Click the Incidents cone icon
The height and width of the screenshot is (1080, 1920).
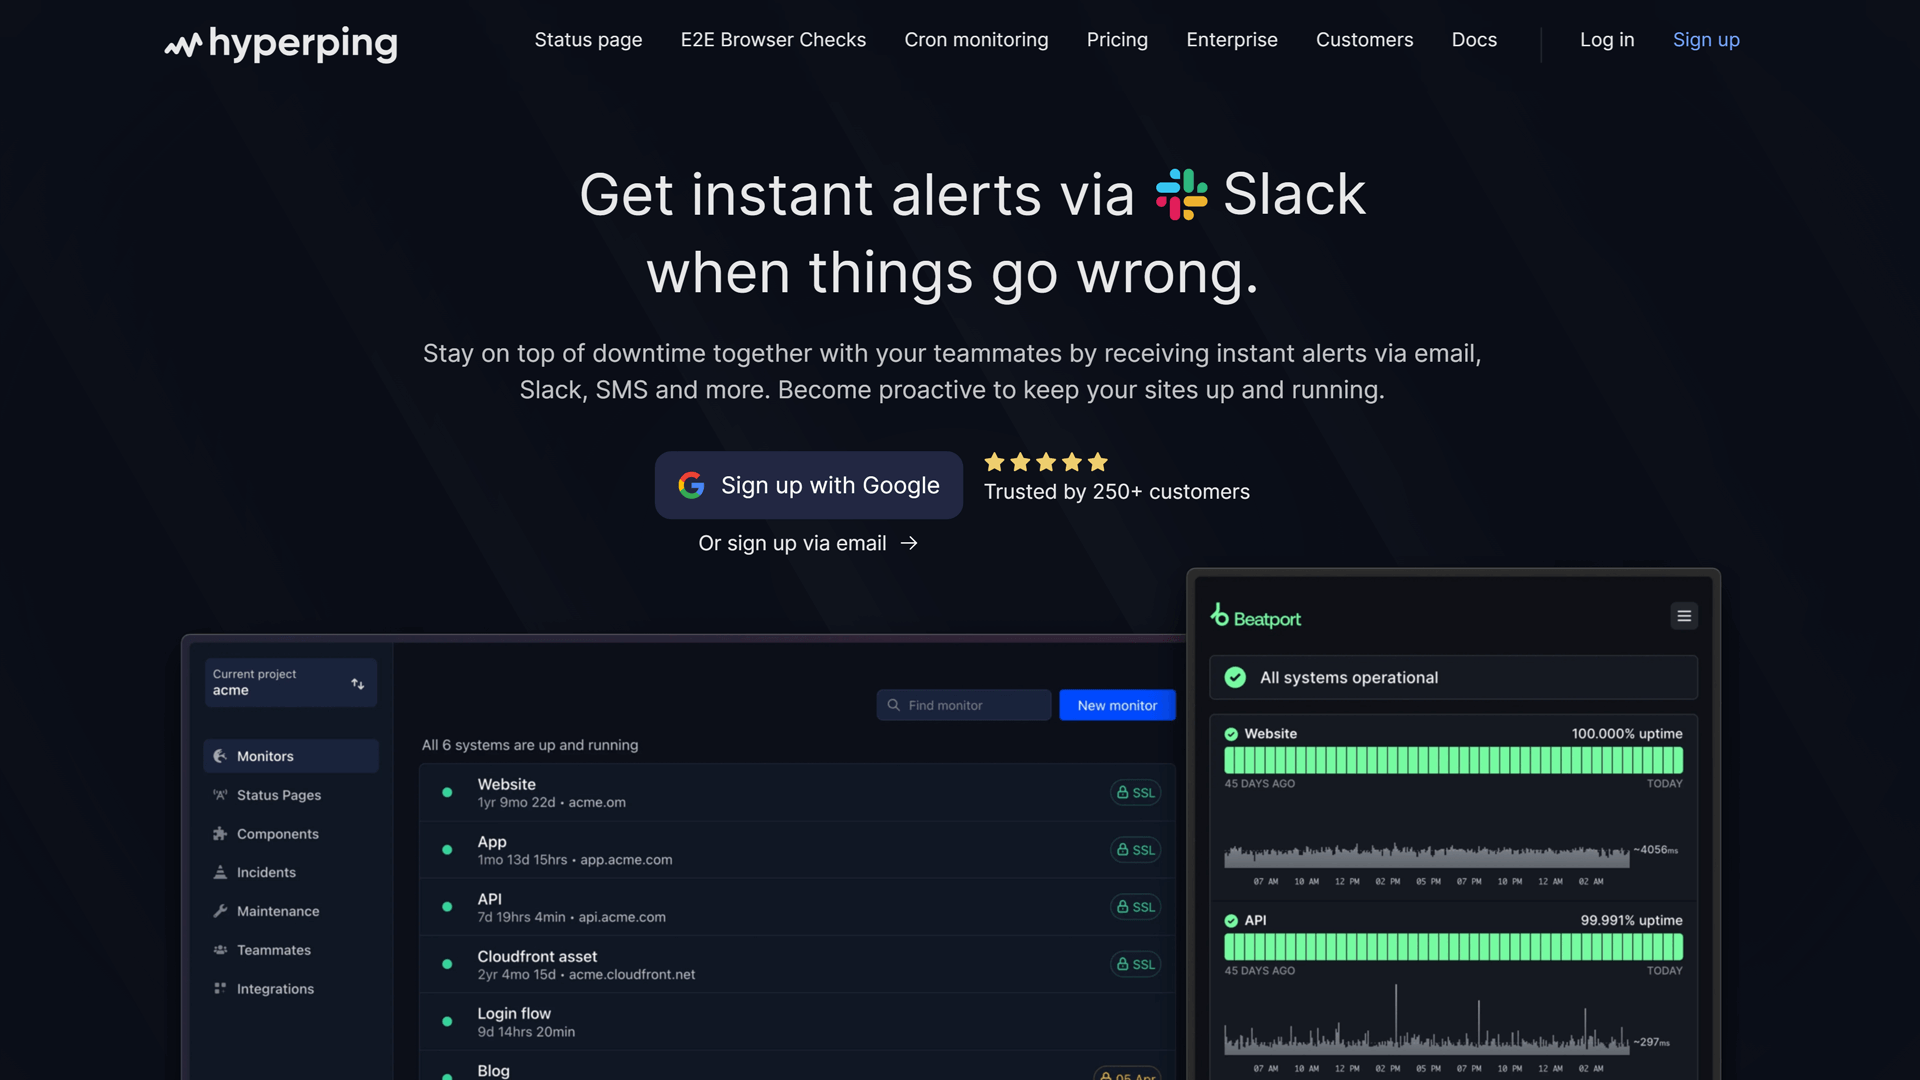tap(220, 872)
